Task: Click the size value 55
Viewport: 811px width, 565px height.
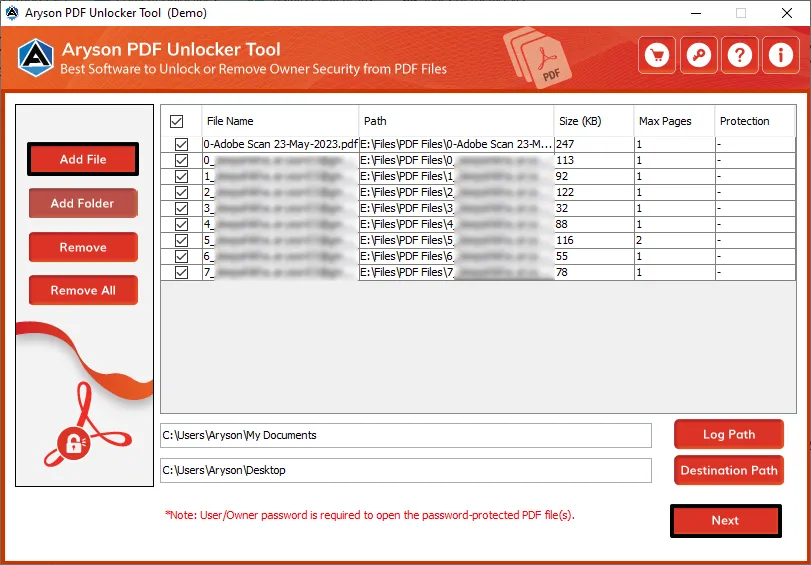Action: coord(562,257)
